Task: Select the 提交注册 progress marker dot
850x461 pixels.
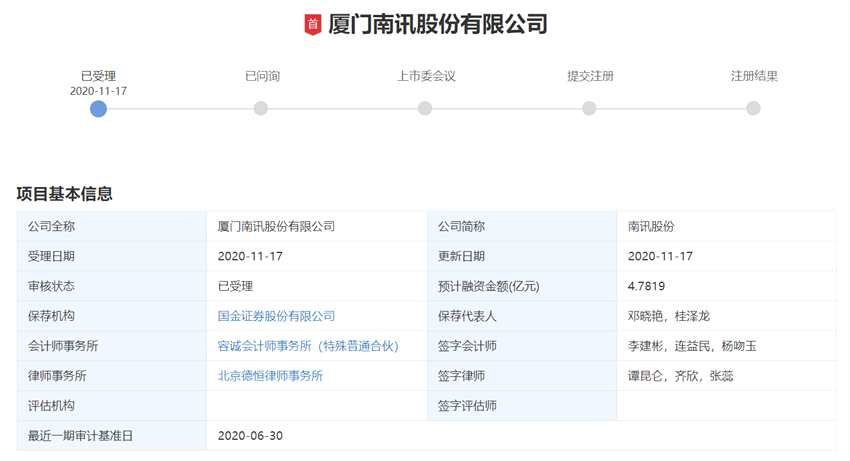Action: pyautogui.click(x=589, y=108)
